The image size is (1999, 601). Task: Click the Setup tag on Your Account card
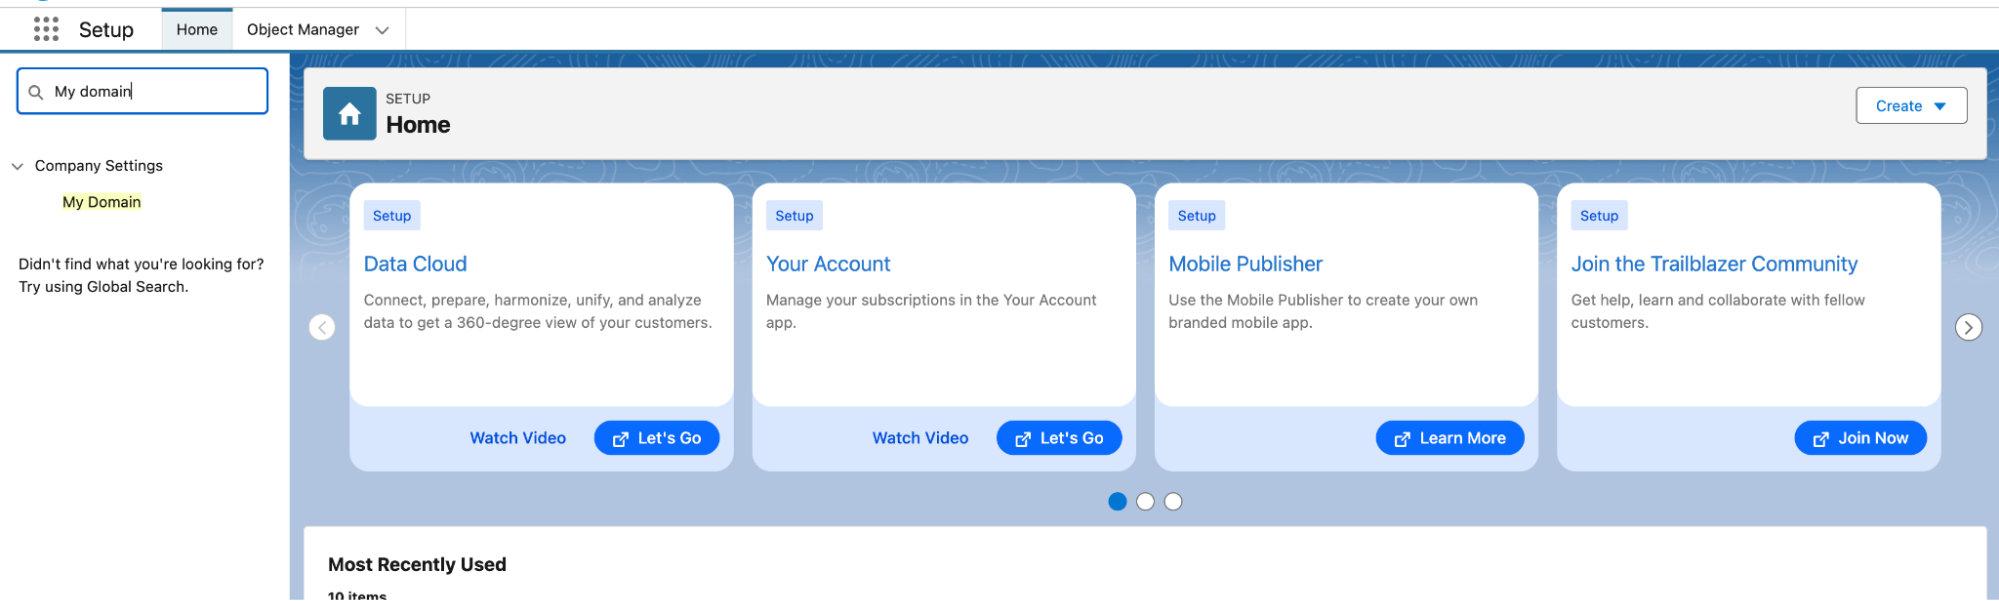coord(794,216)
